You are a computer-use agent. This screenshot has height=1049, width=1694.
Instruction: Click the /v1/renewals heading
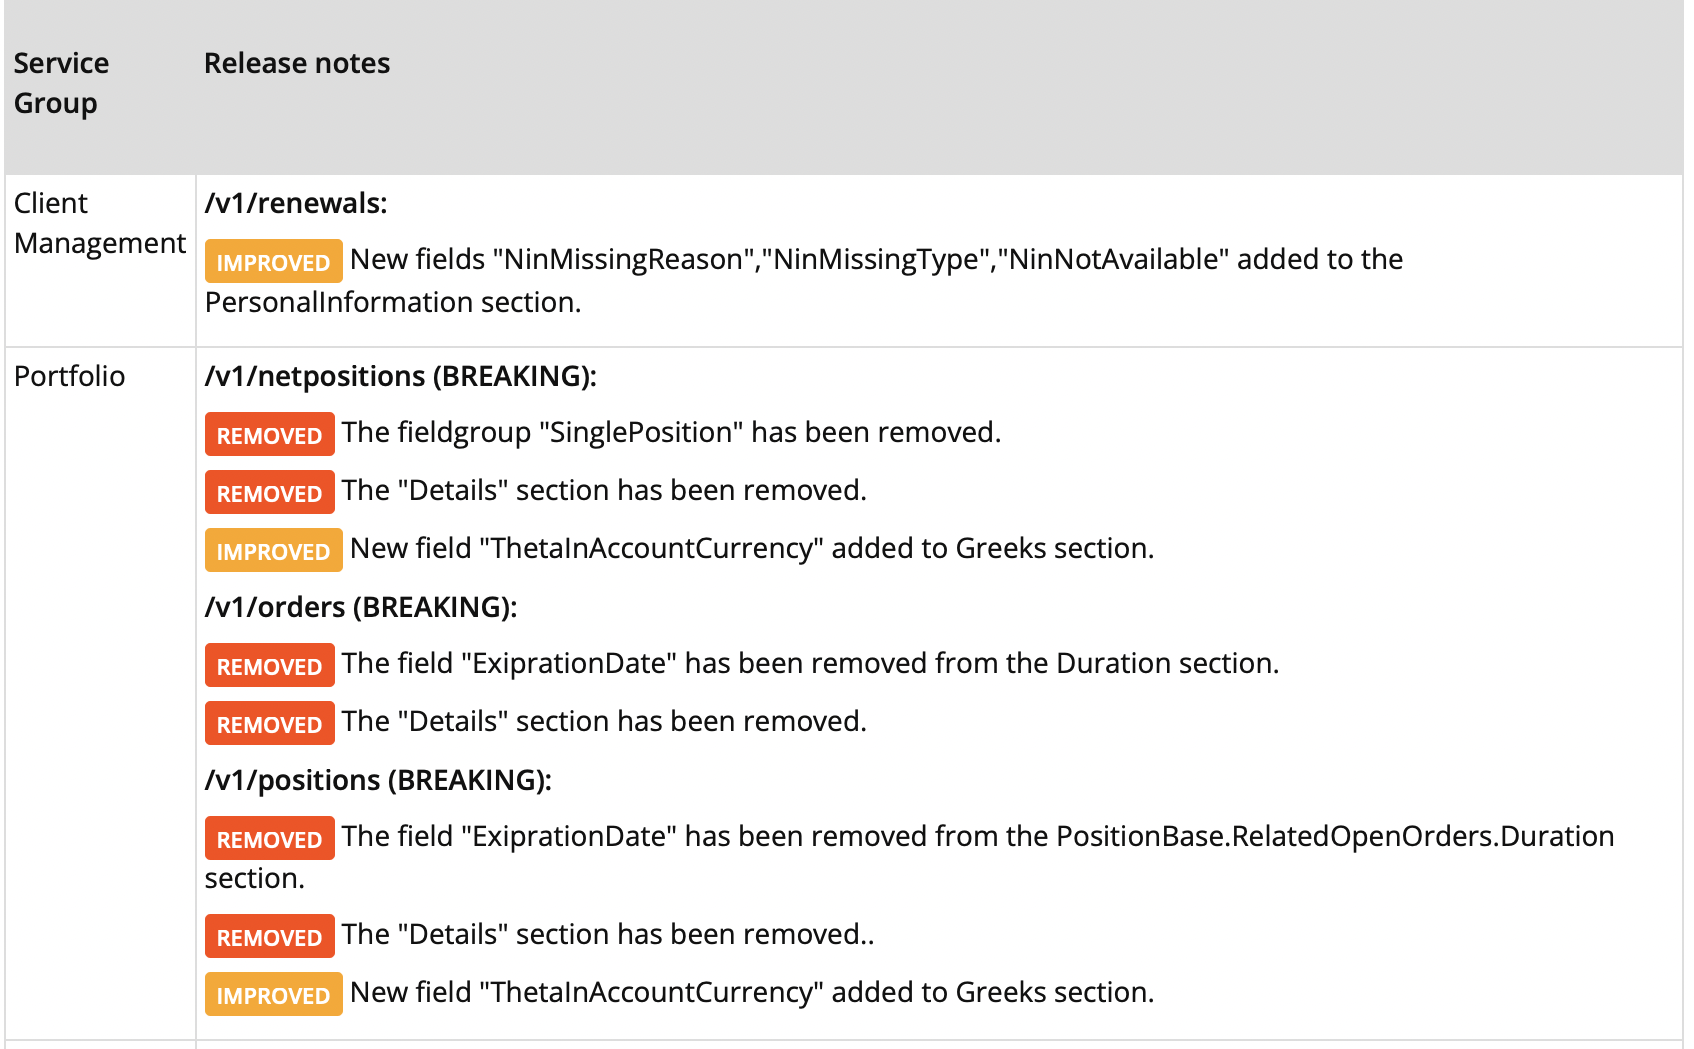pyautogui.click(x=296, y=203)
